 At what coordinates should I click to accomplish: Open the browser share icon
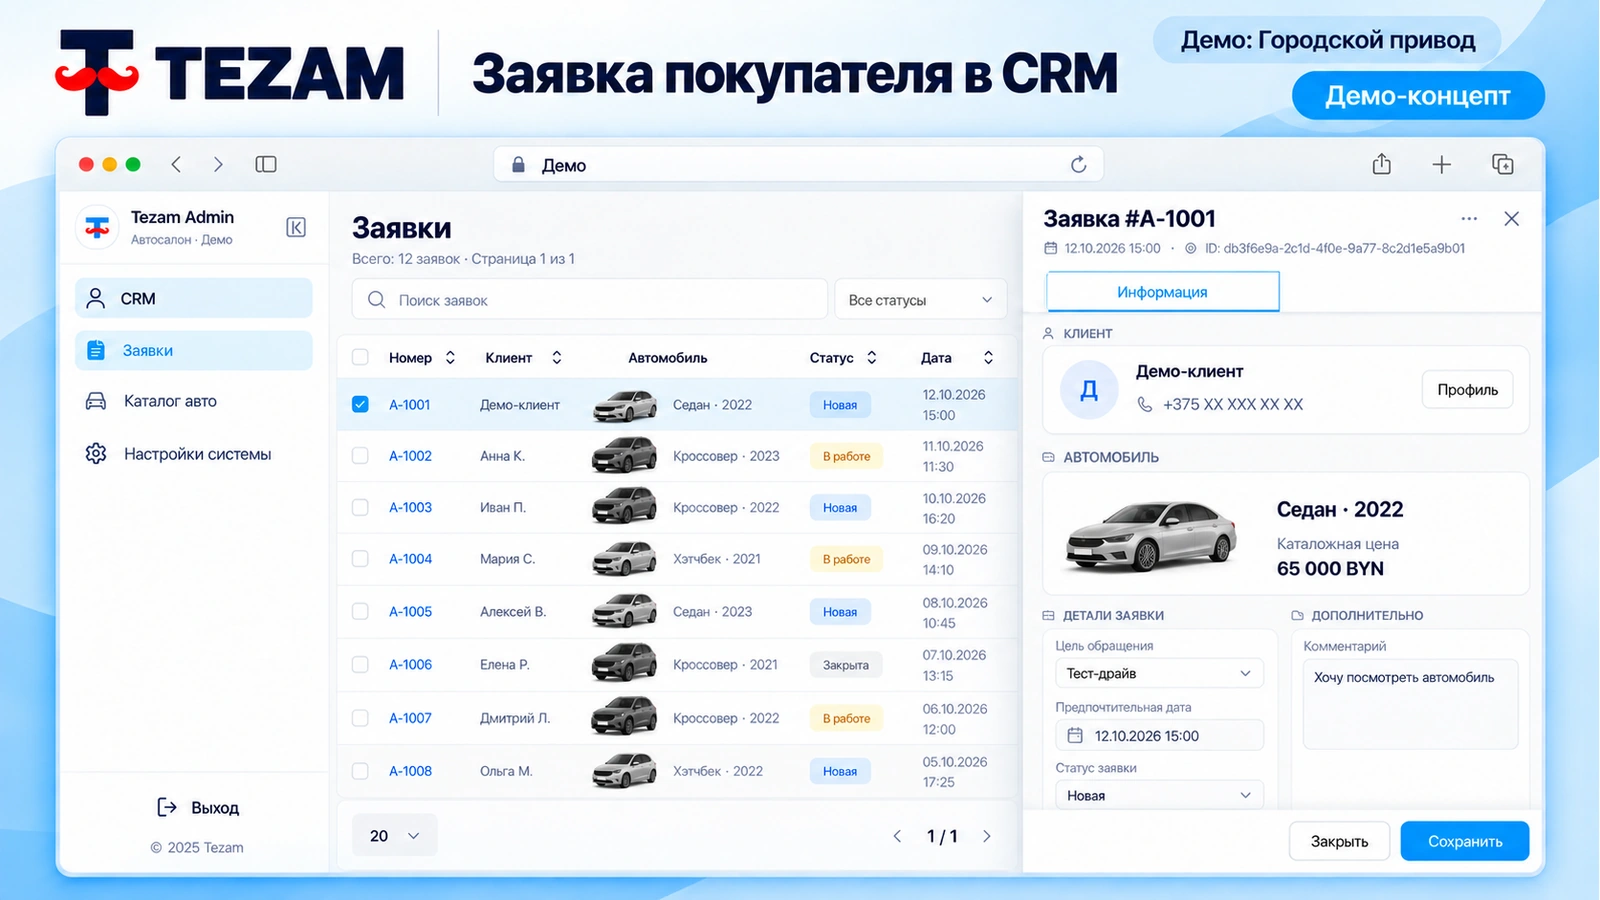tap(1382, 164)
